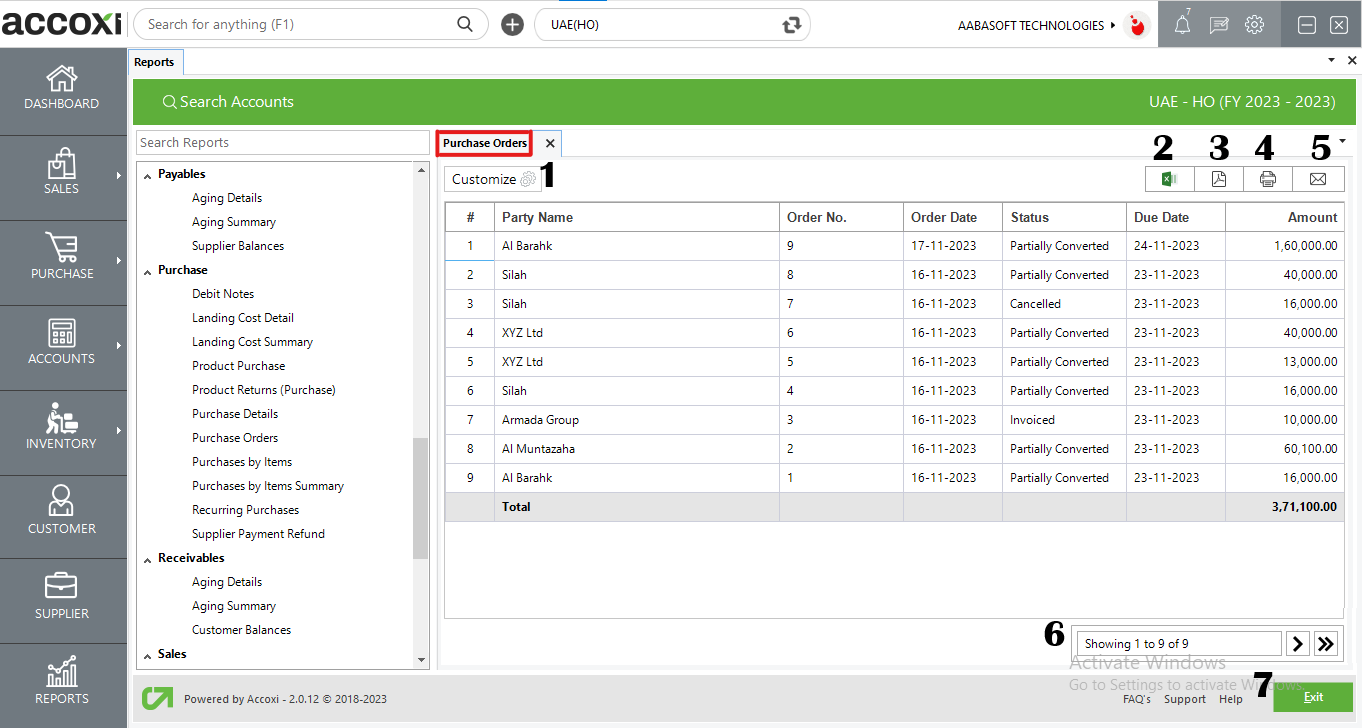Viewport: 1362px width, 728px height.
Task: Open settings gear in top bar
Action: click(x=1255, y=26)
